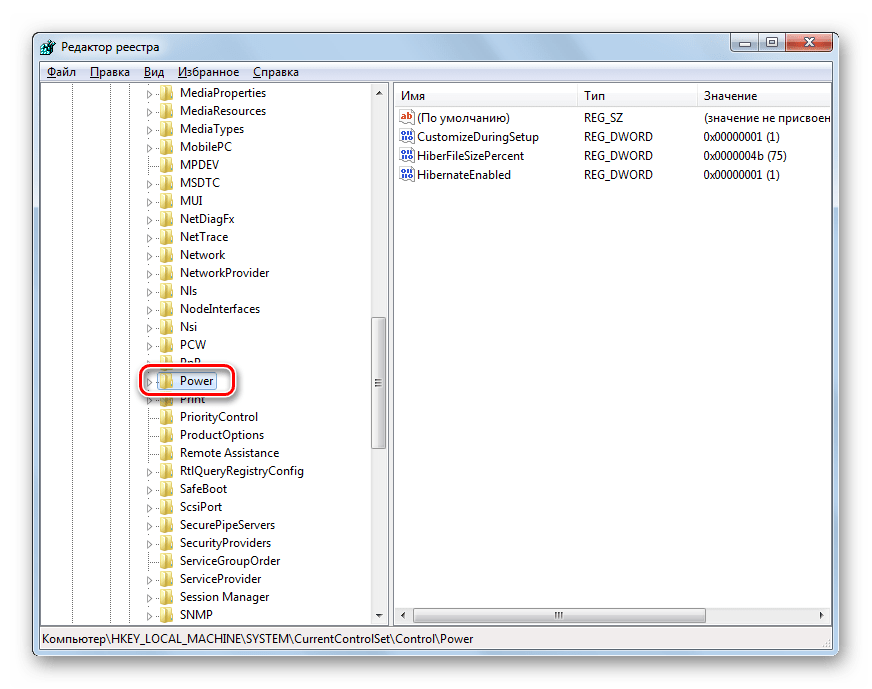Click the PCW folder icon

[x=166, y=345]
